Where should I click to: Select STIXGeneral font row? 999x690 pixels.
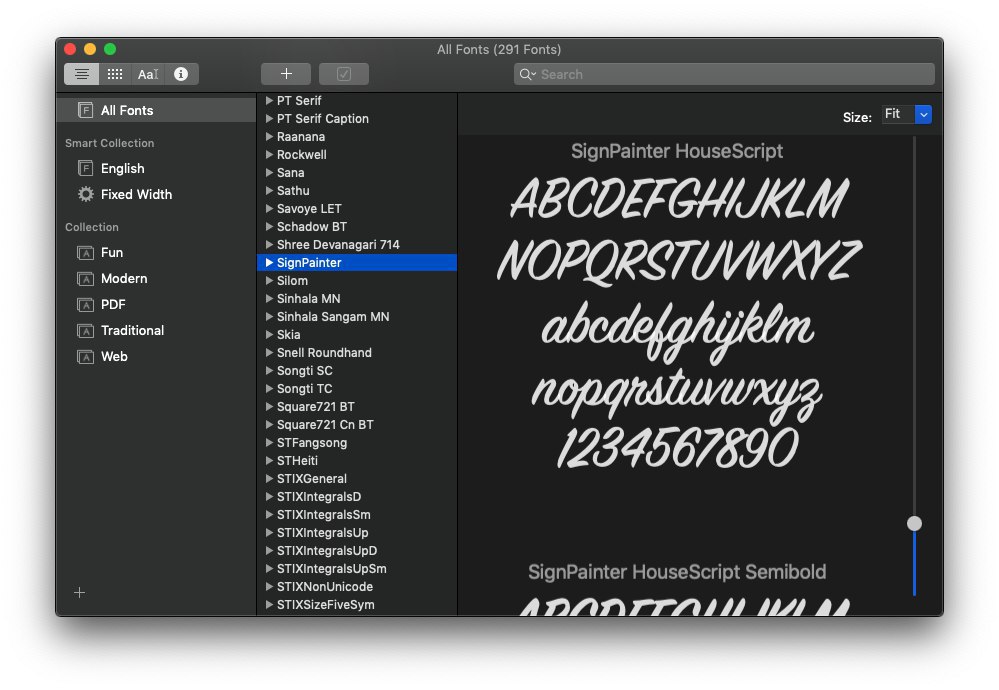click(357, 478)
